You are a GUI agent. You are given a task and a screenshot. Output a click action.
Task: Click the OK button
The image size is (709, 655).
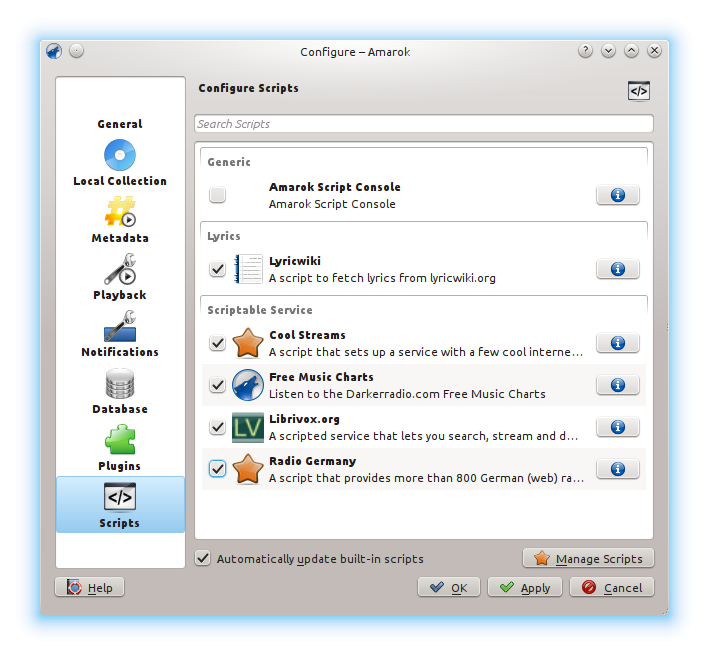point(449,588)
